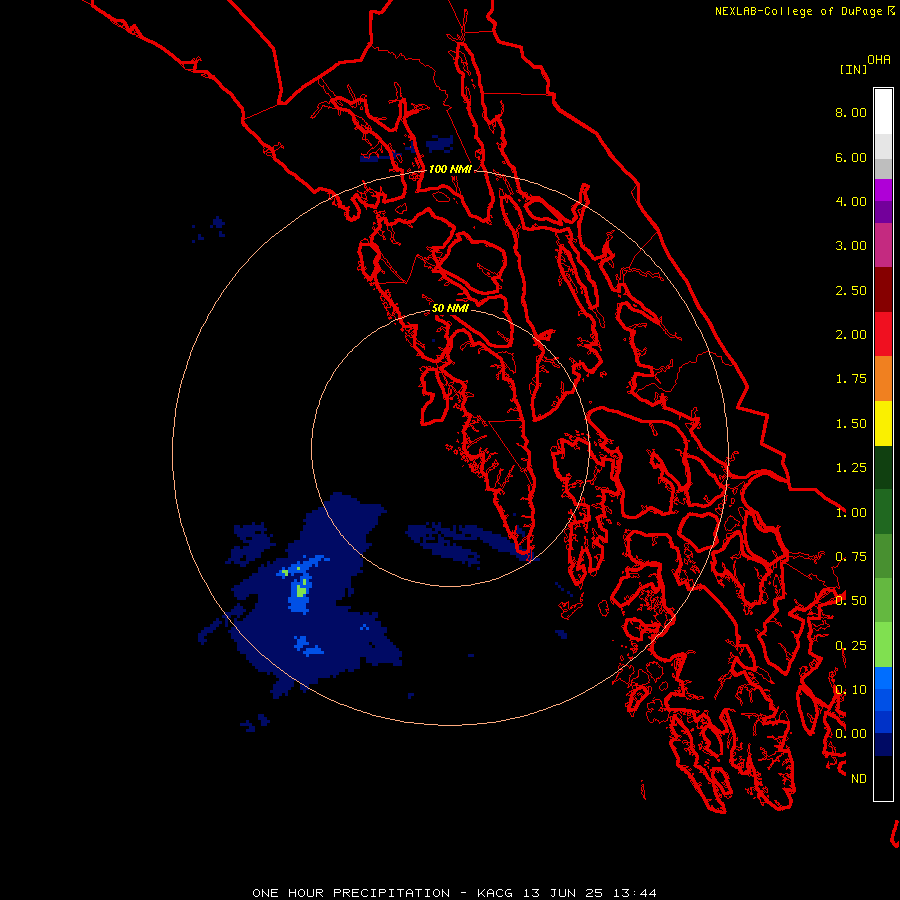This screenshot has width=900, height=900.
Task: Click the '1.25' legend value
Action: 851,468
